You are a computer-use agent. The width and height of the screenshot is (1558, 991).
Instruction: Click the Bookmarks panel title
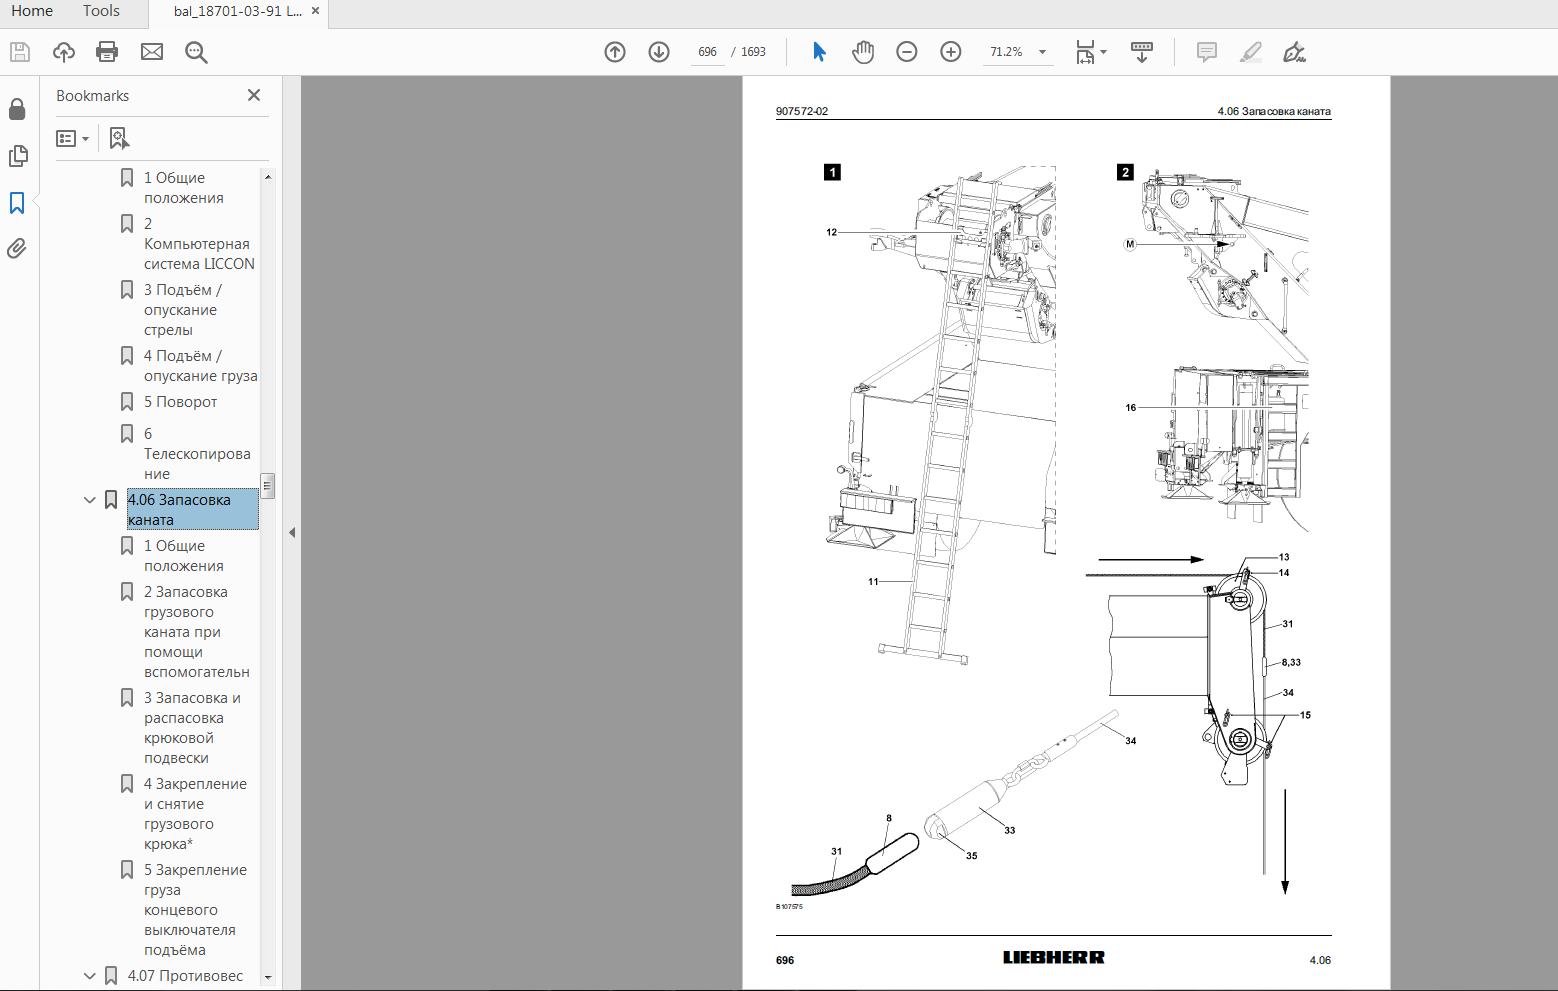pos(92,96)
